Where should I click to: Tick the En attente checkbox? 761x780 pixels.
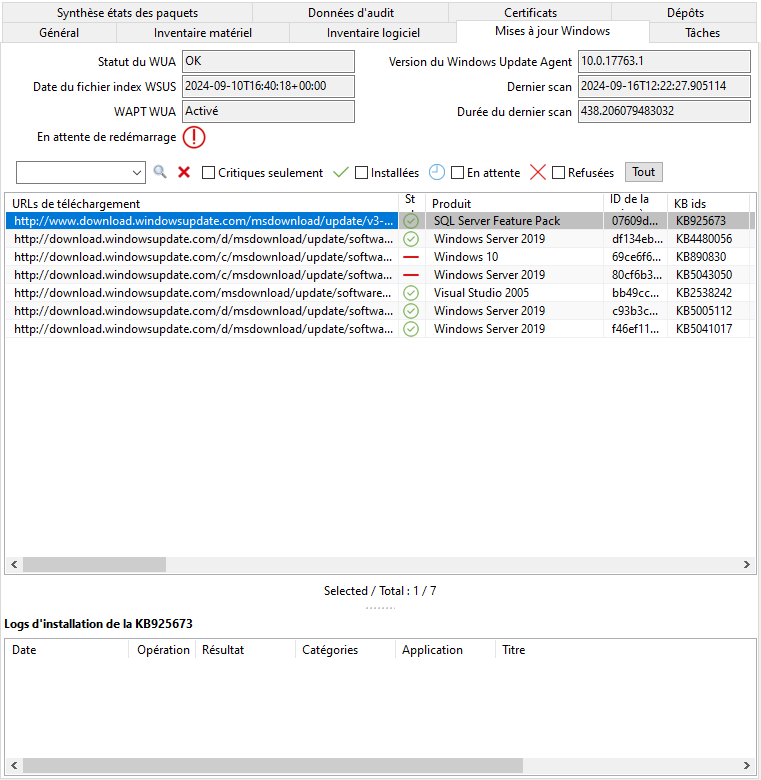click(458, 173)
